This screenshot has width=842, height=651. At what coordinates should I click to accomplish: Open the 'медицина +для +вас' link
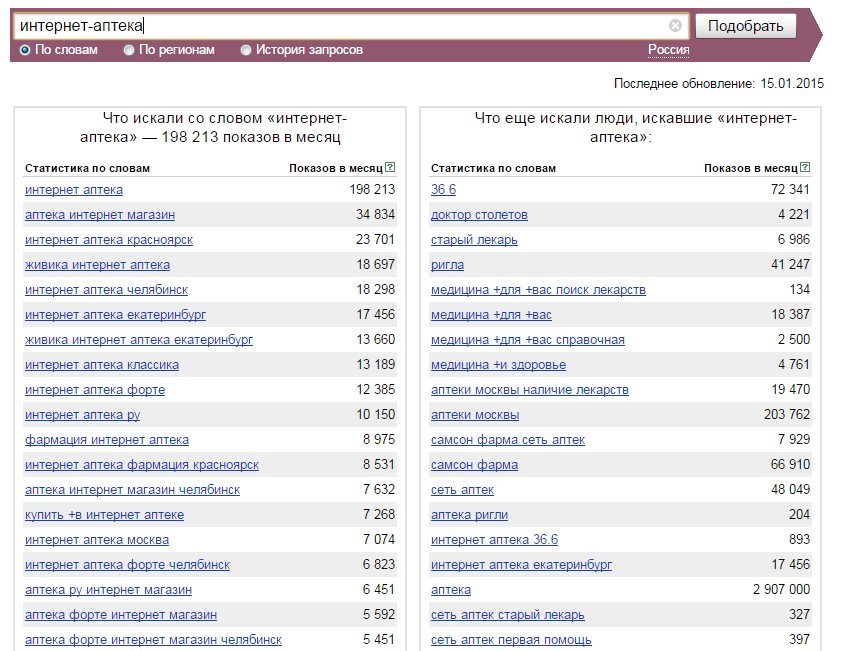pyautogui.click(x=491, y=315)
